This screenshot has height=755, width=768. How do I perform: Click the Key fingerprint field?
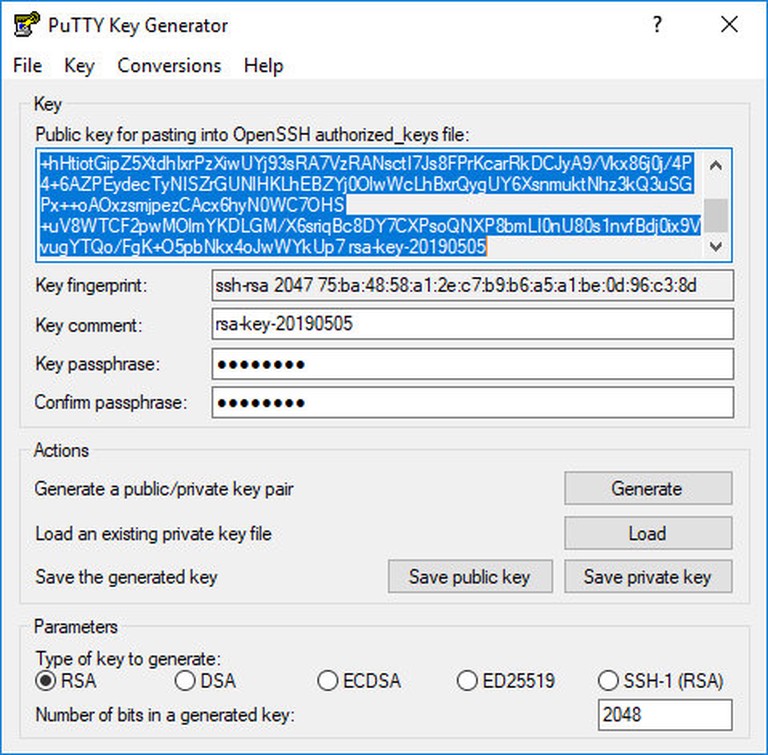473,285
